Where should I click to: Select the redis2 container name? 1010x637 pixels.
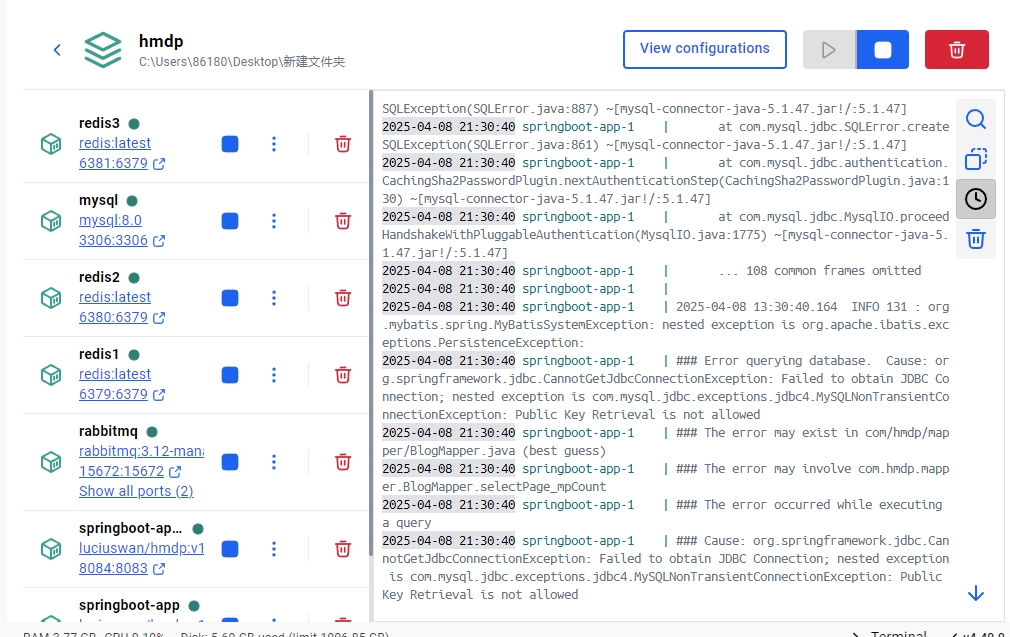(99, 277)
